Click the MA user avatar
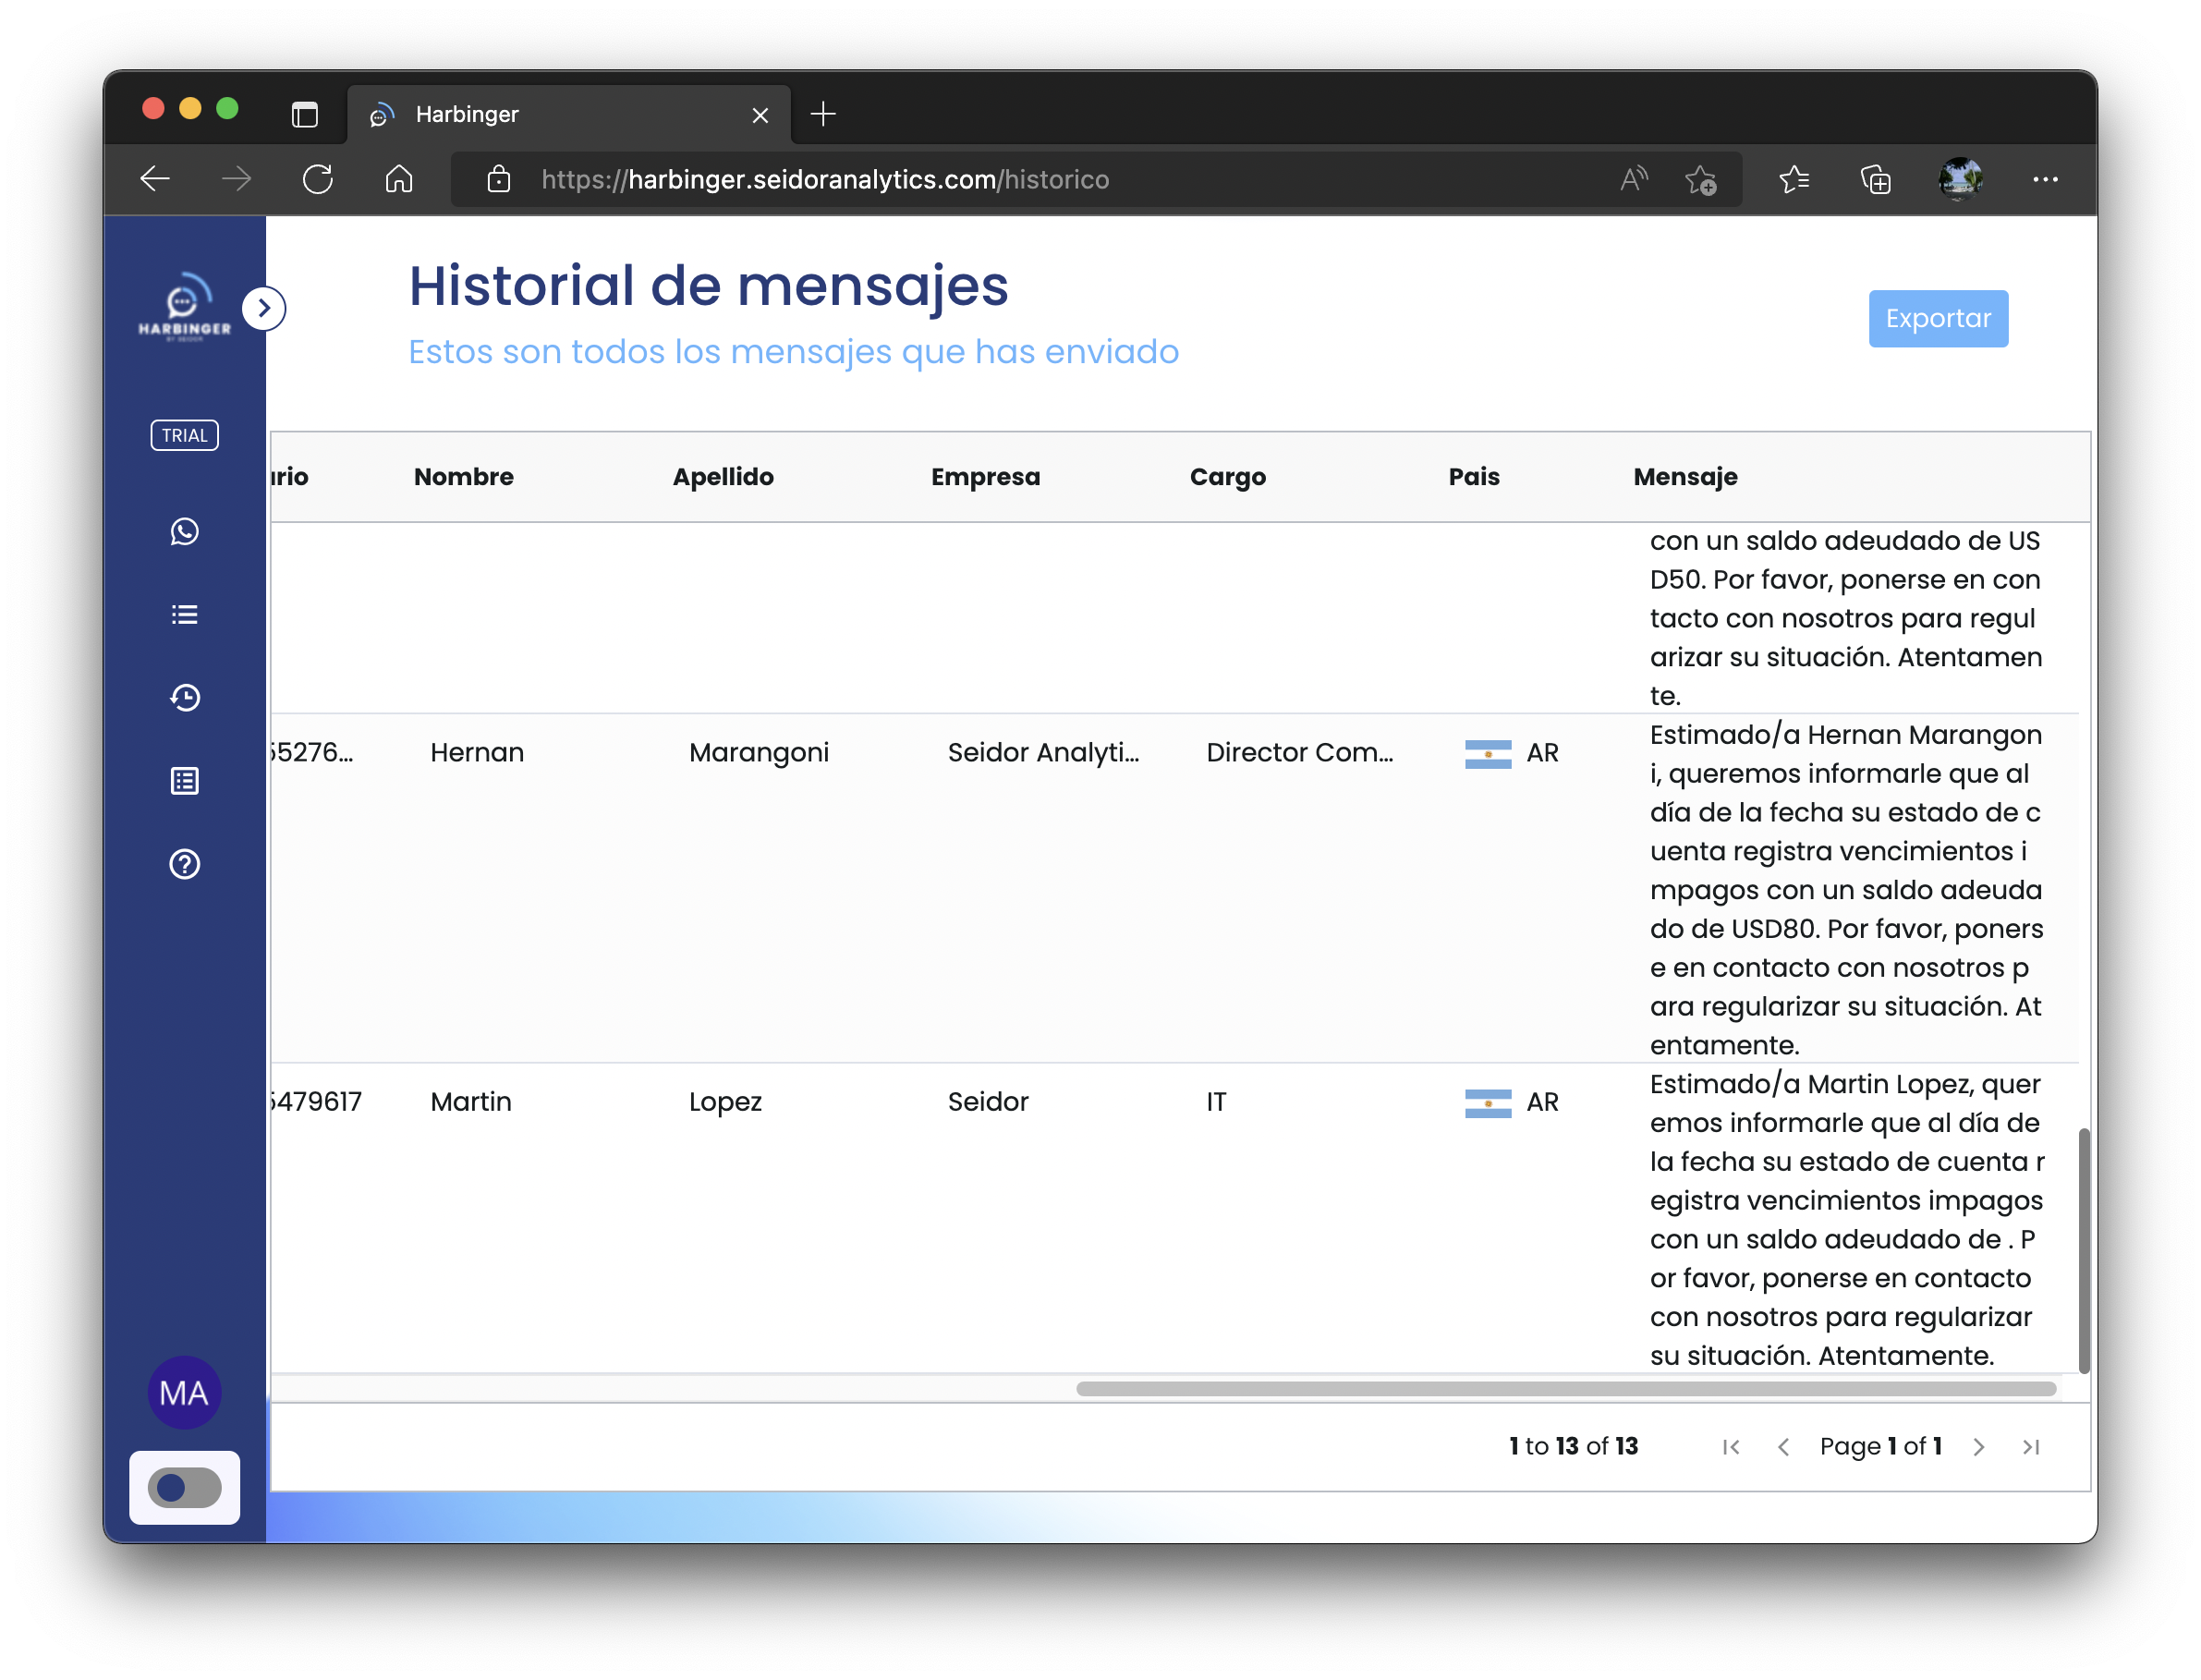This screenshot has width=2201, height=1680. pos(186,1393)
